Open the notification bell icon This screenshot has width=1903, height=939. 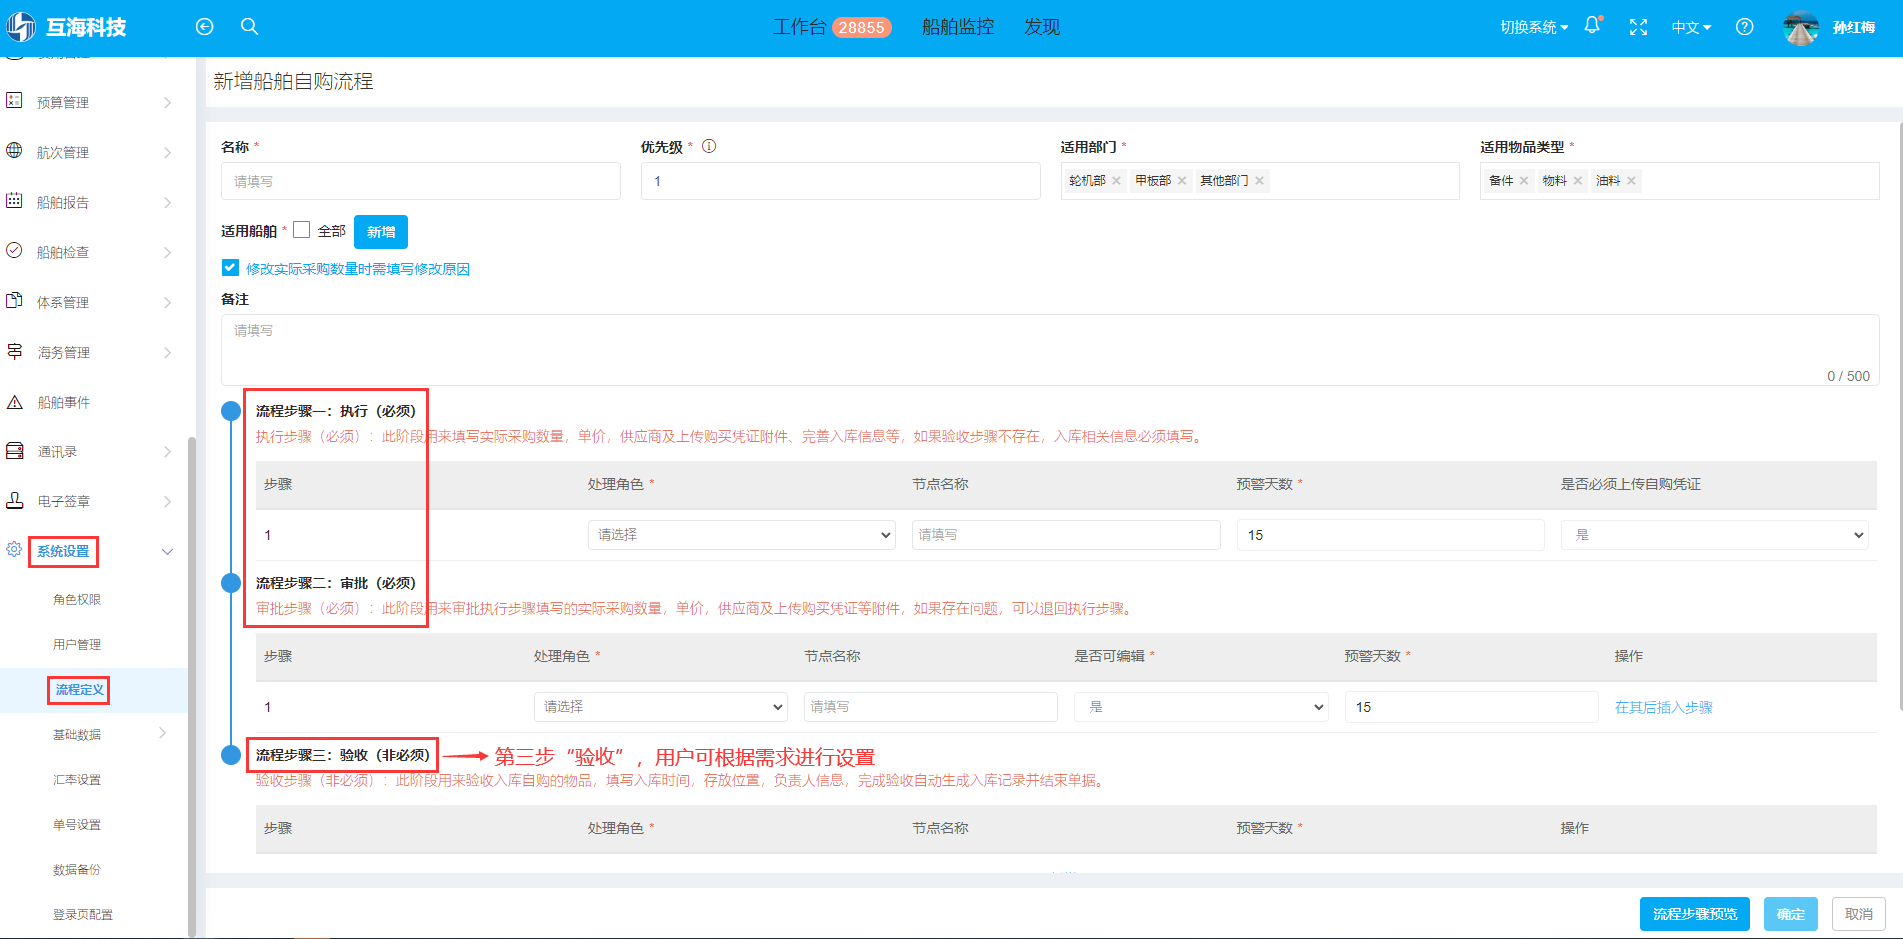[1592, 26]
